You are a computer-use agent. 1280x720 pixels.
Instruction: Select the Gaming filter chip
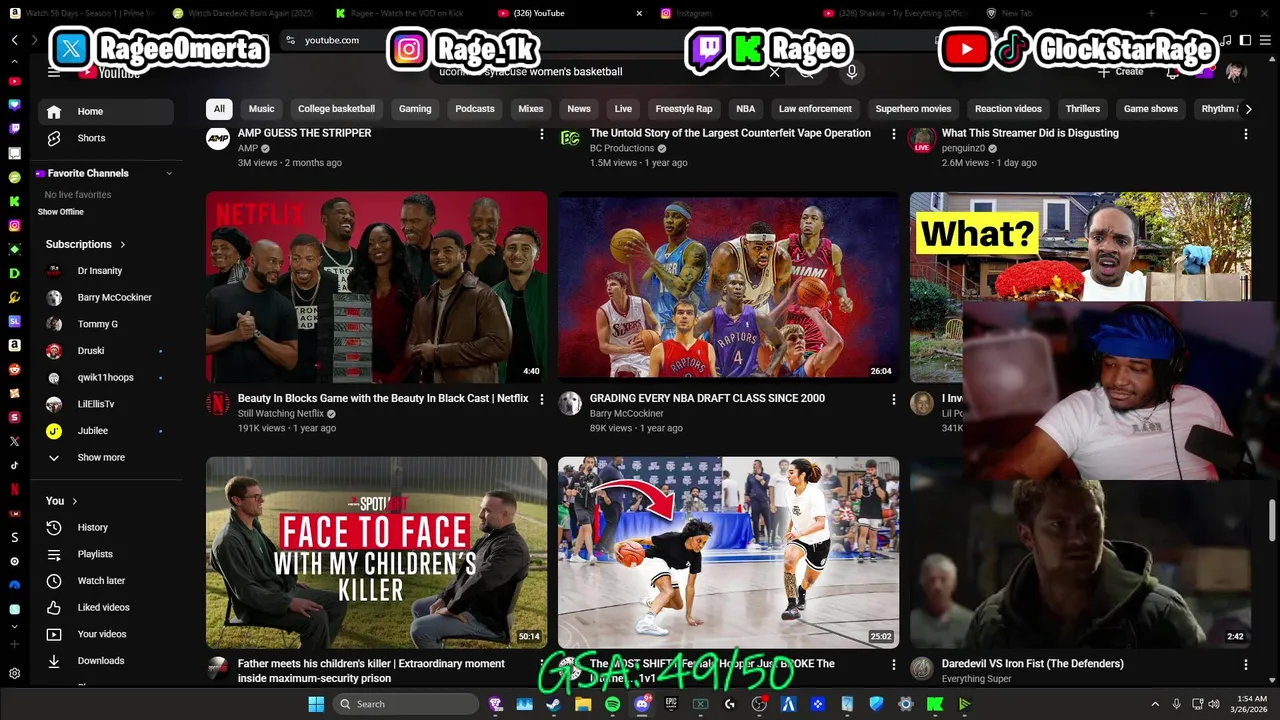click(x=415, y=109)
